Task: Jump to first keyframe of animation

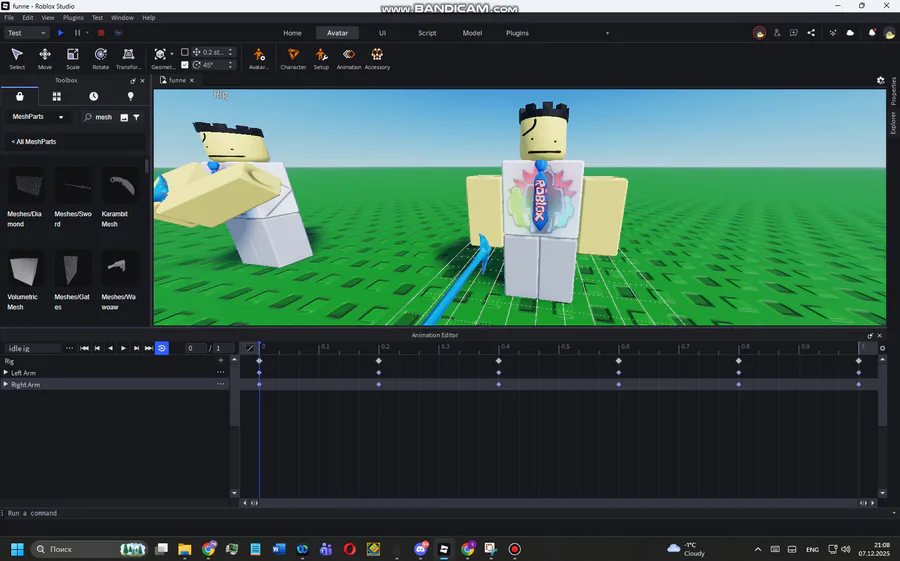Action: tap(84, 348)
